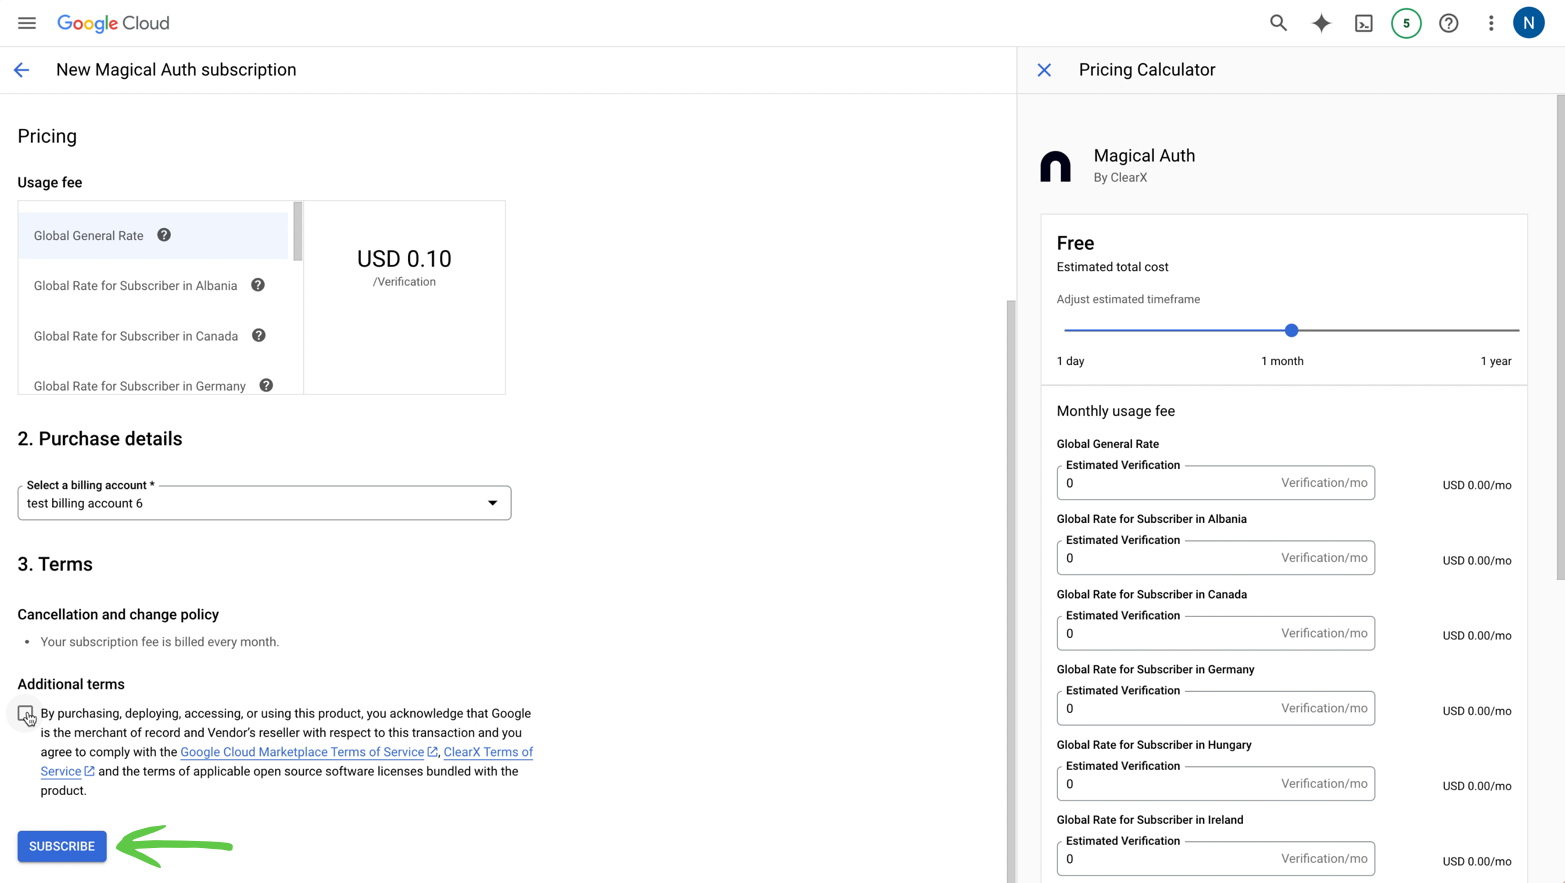Click the usage fee list scrollbar
The height and width of the screenshot is (883, 1565).
297,231
